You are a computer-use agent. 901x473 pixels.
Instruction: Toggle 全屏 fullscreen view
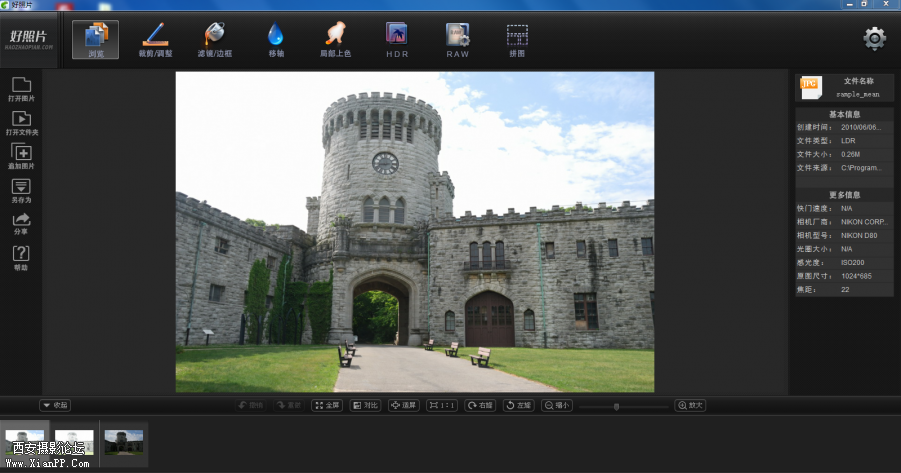point(327,405)
